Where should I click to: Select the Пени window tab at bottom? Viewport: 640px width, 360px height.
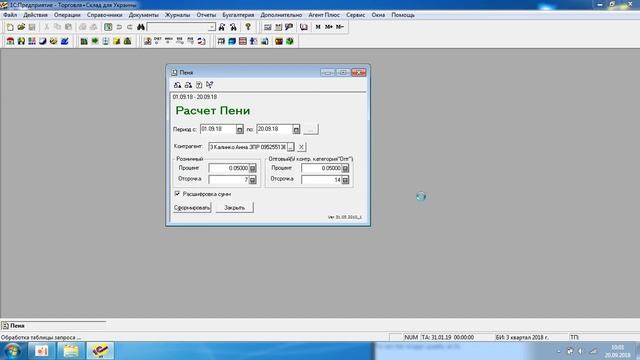click(53, 326)
